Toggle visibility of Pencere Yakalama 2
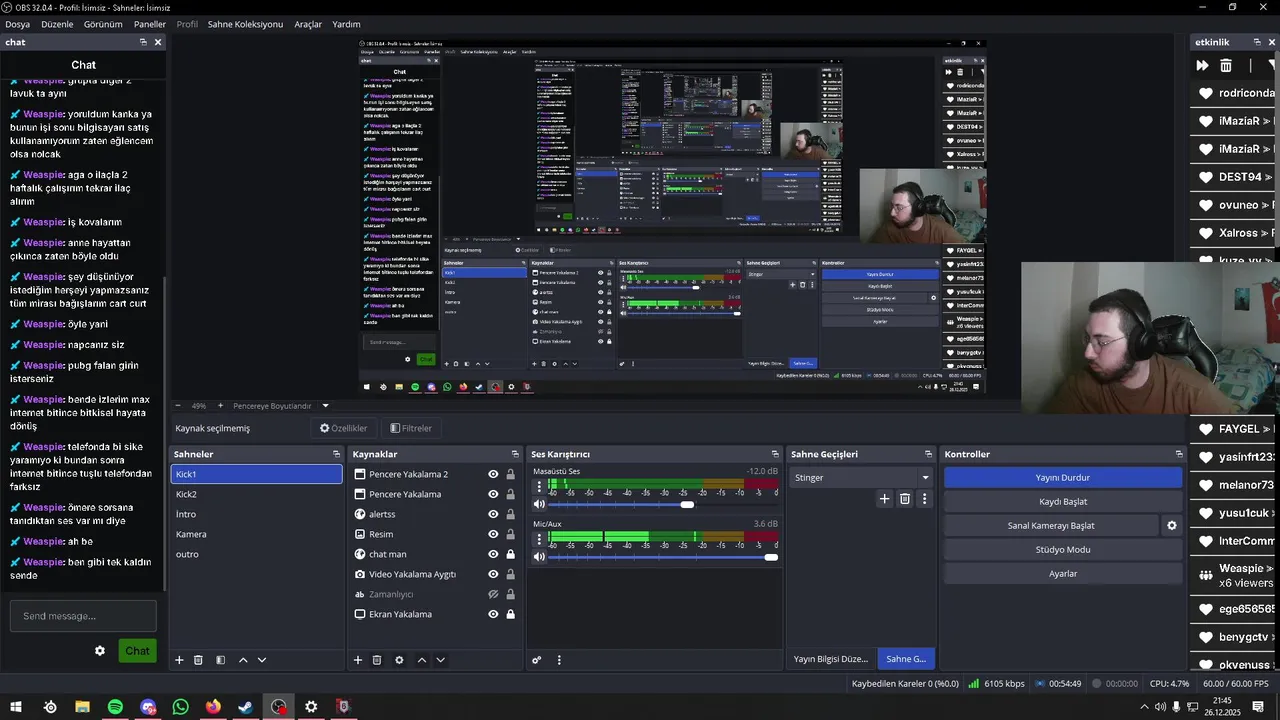Image resolution: width=1280 pixels, height=720 pixels. [493, 474]
